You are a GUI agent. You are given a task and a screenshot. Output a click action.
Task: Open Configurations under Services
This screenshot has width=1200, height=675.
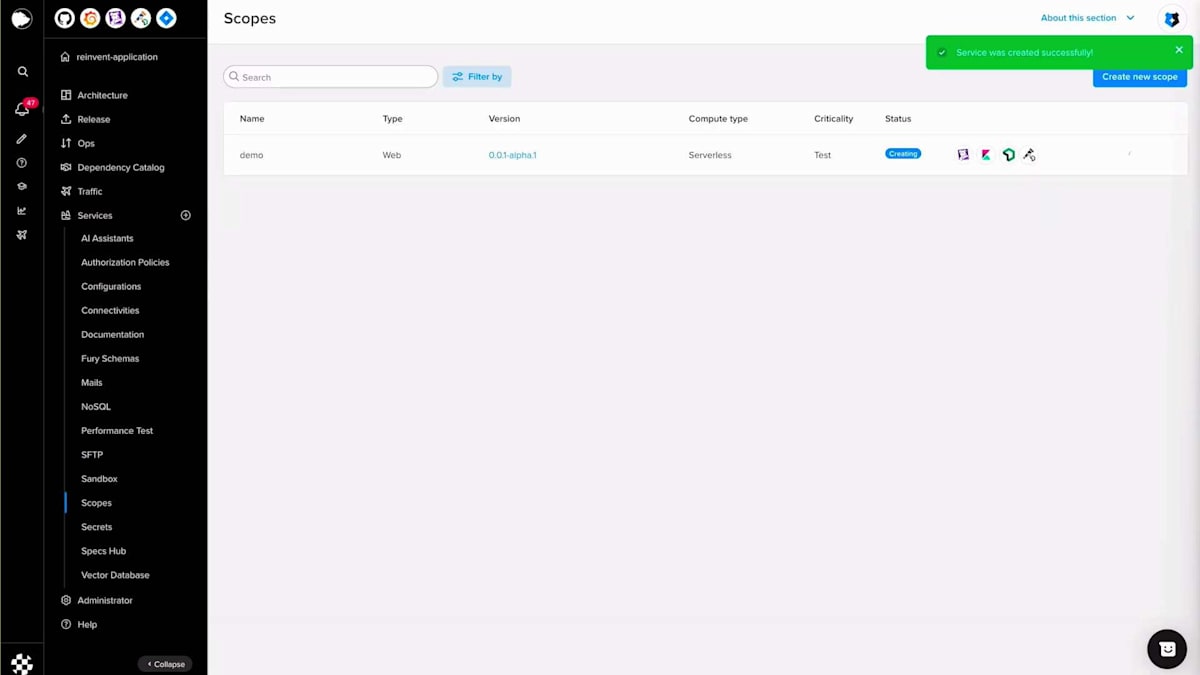click(x=111, y=286)
